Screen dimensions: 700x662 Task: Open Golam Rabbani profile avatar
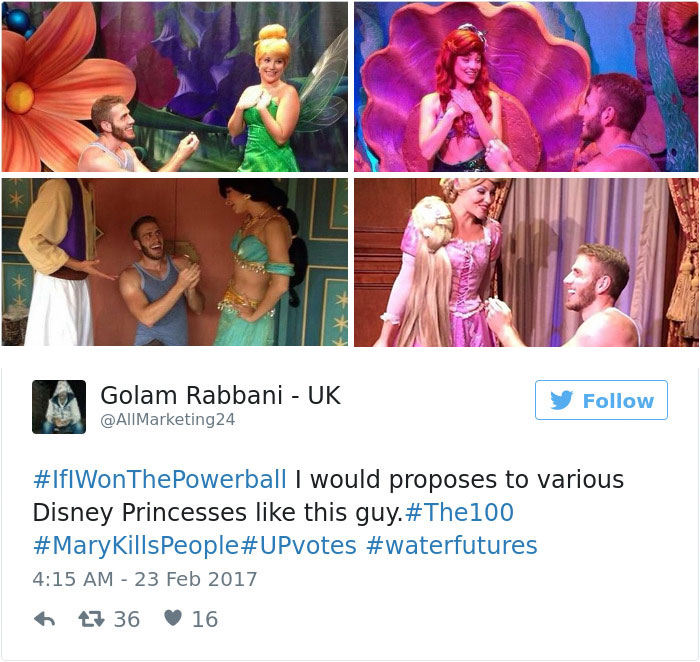pos(59,407)
